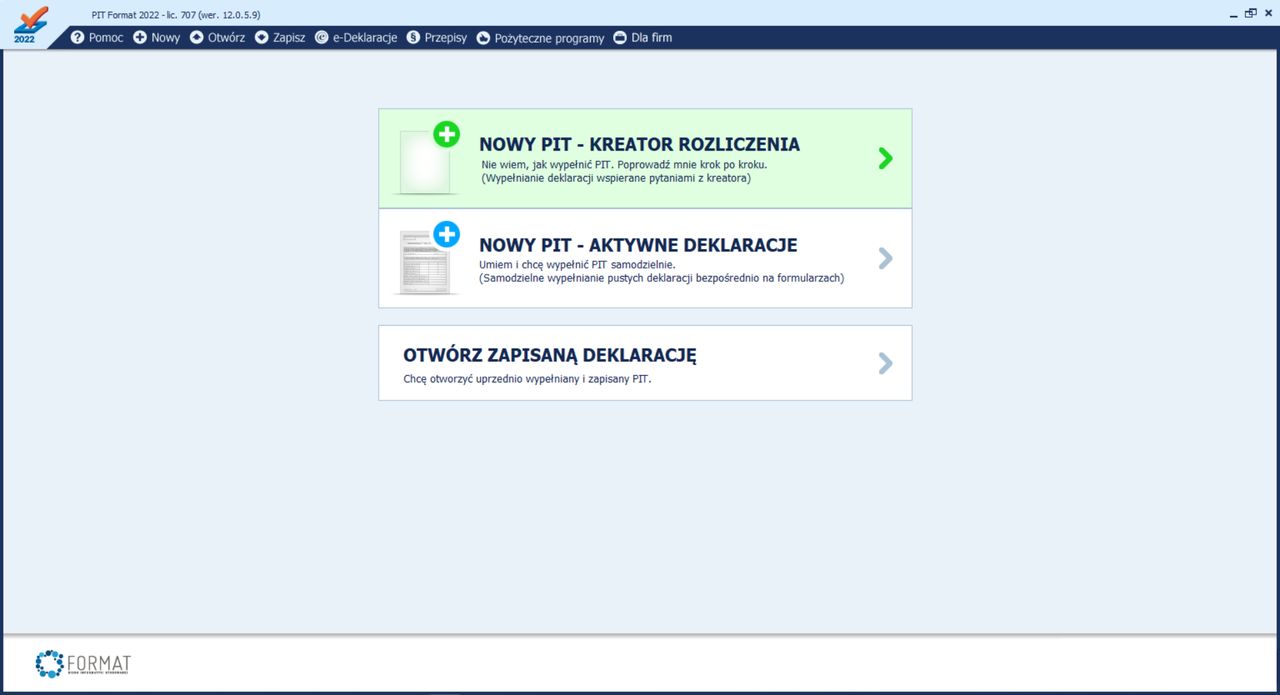Click the PIT Format 2022 app logo
Viewport: 1280px width, 695px height.
click(31, 24)
